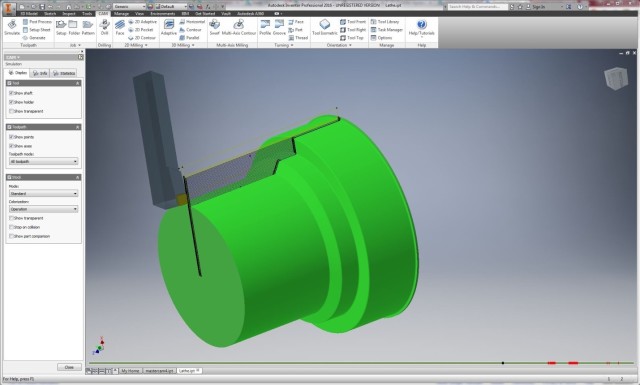Choose the Swarf multi-axis operation
Viewport: 640px width, 385px height.
214,27
